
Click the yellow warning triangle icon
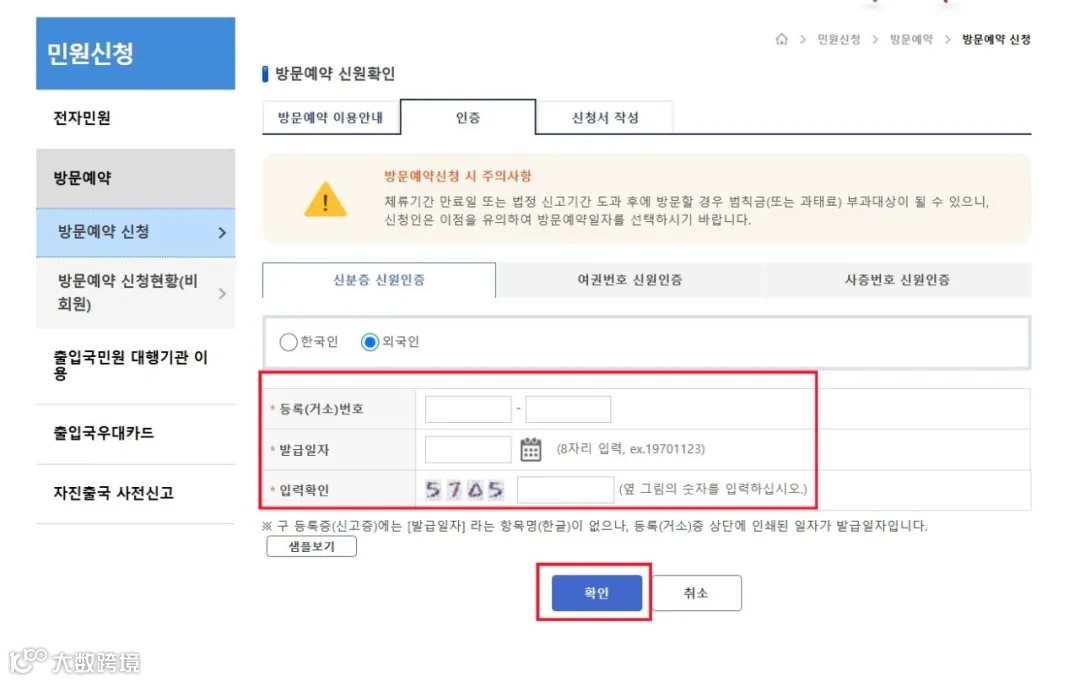[x=325, y=200]
